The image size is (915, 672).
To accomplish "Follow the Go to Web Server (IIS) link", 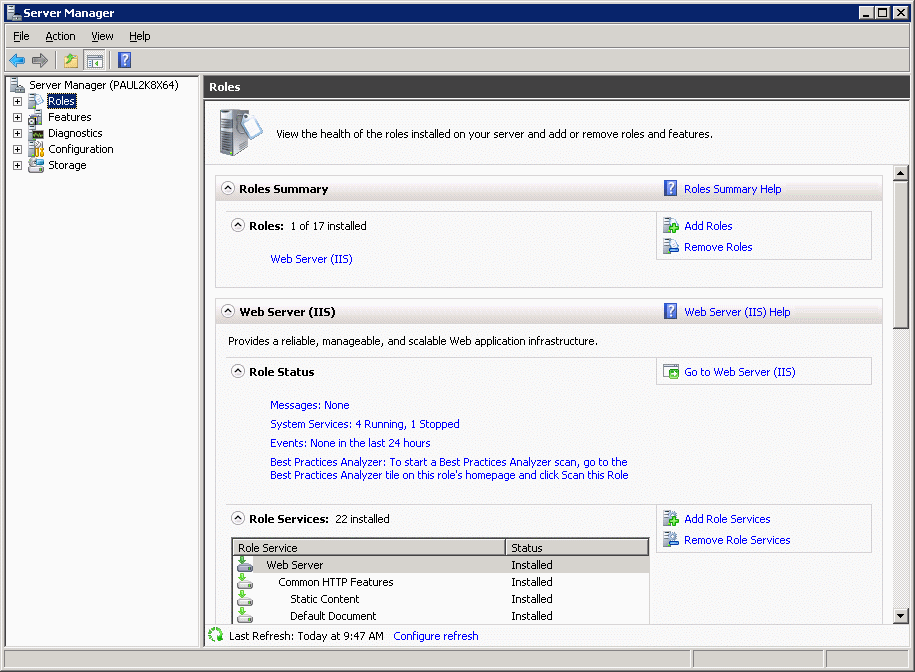I will [739, 372].
